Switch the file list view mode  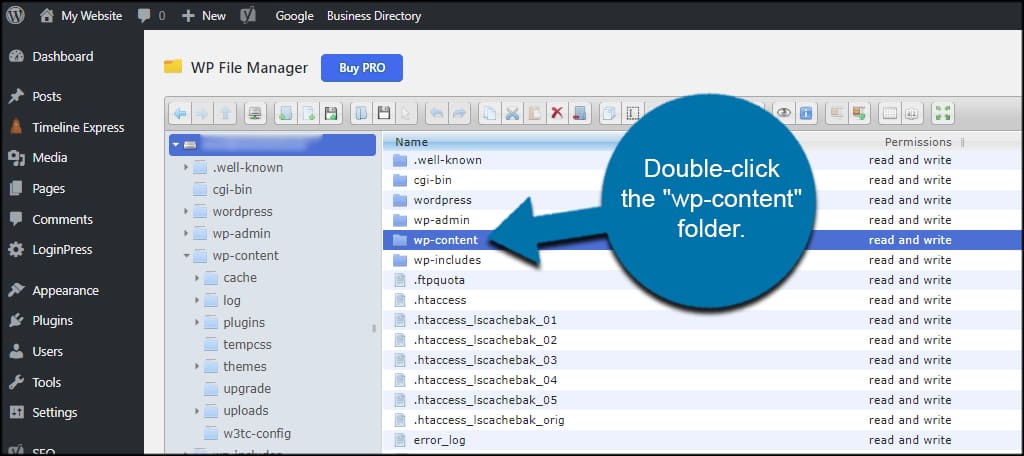click(889, 113)
